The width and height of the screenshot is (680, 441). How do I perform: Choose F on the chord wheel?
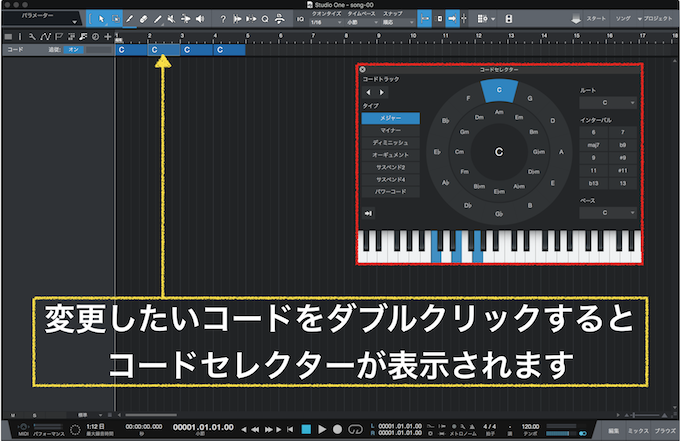click(x=468, y=98)
